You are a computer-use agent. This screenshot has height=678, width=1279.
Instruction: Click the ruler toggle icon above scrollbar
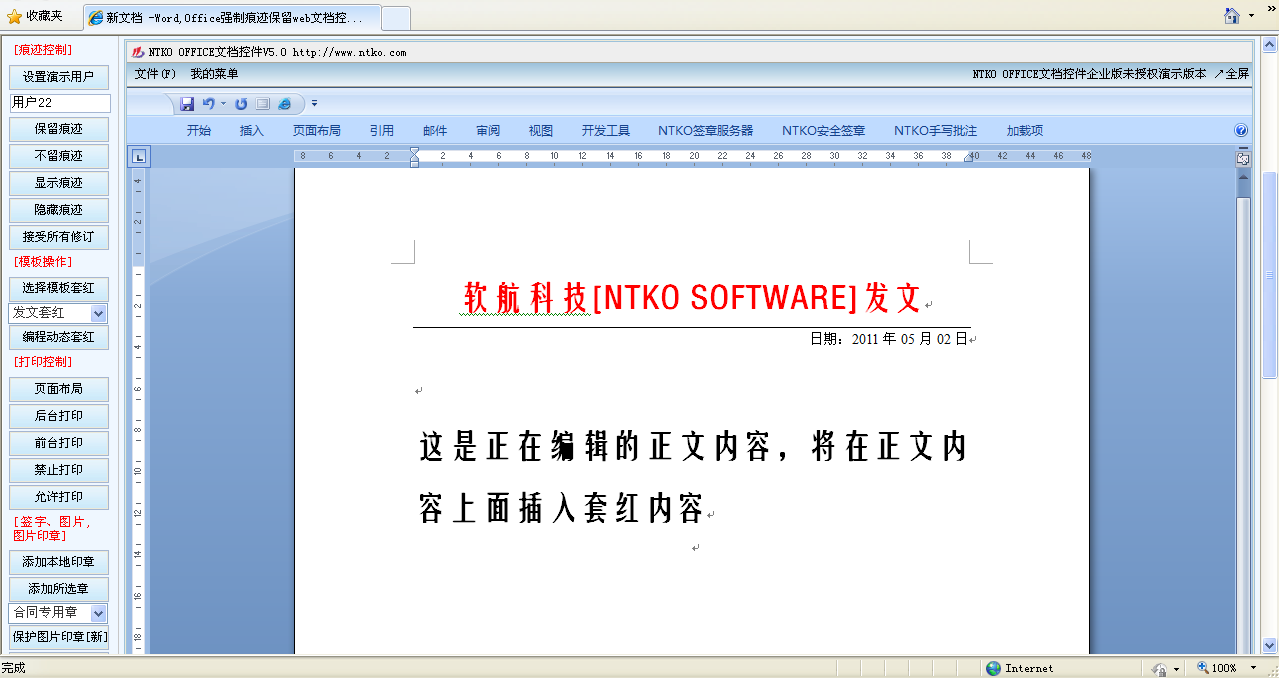coord(1243,158)
